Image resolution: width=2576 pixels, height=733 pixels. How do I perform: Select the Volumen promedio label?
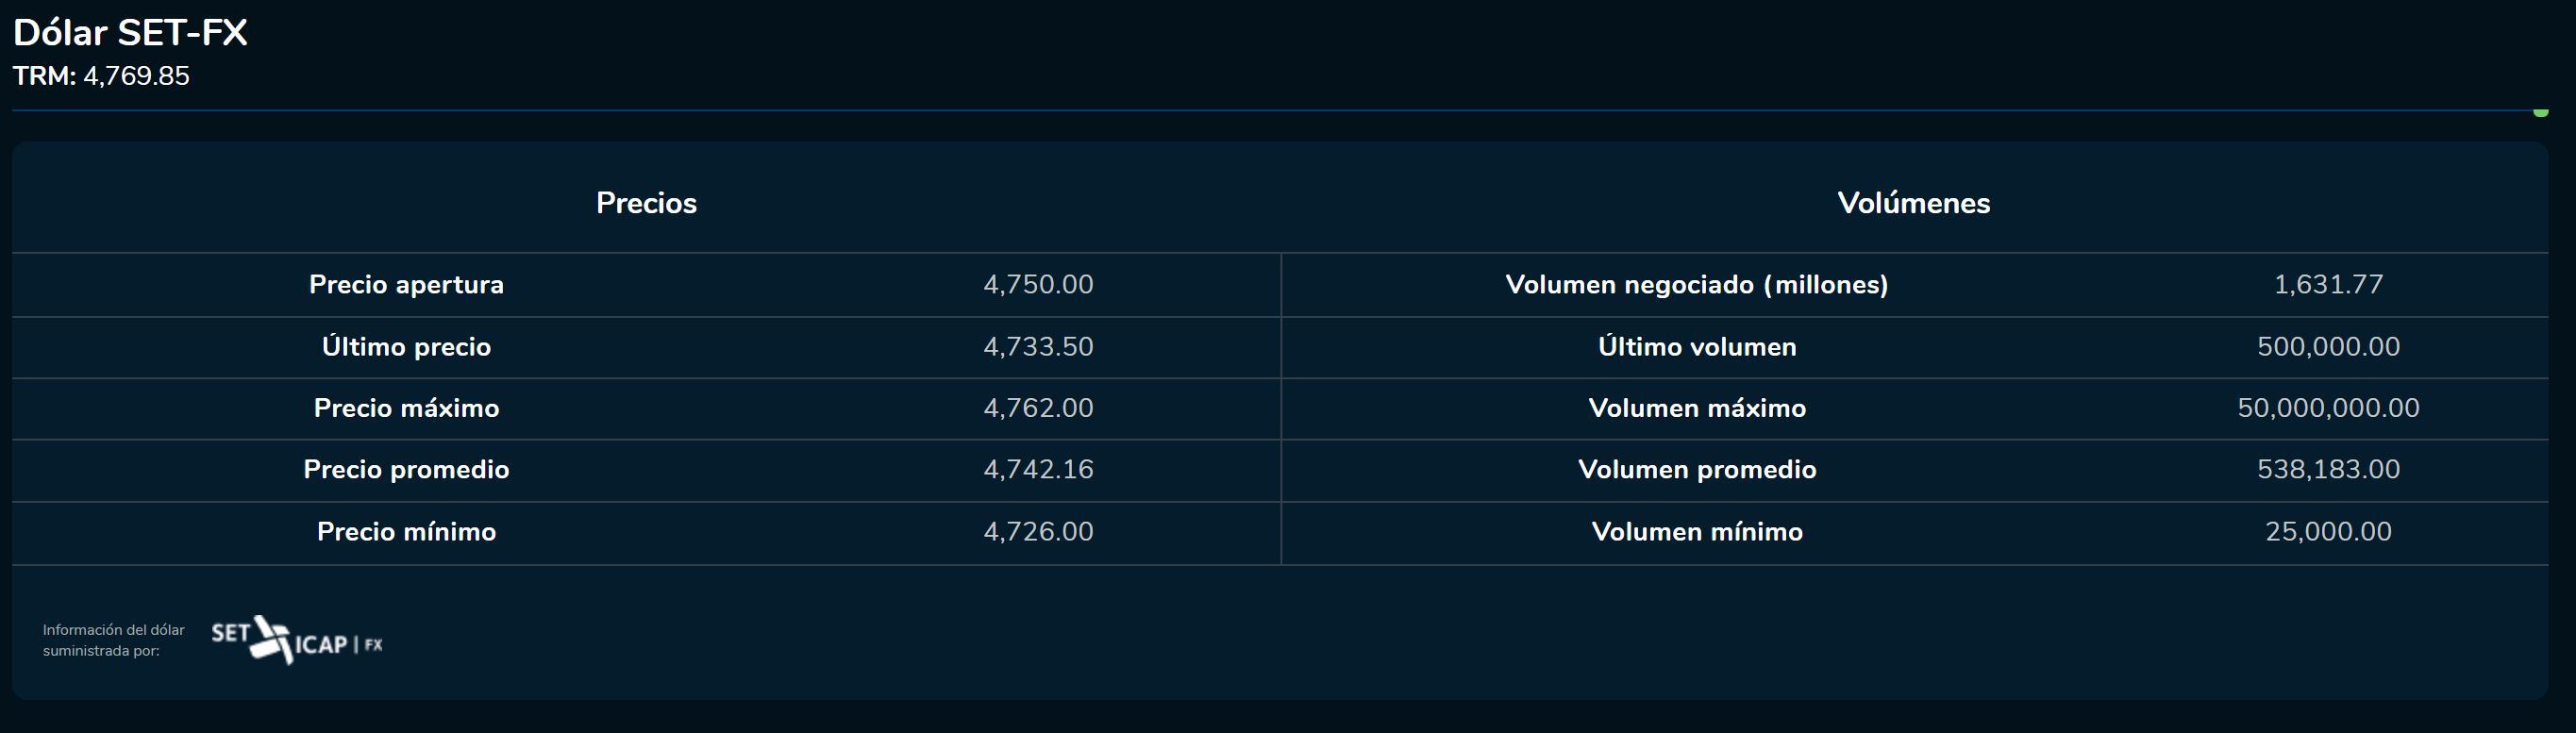(x=1696, y=469)
